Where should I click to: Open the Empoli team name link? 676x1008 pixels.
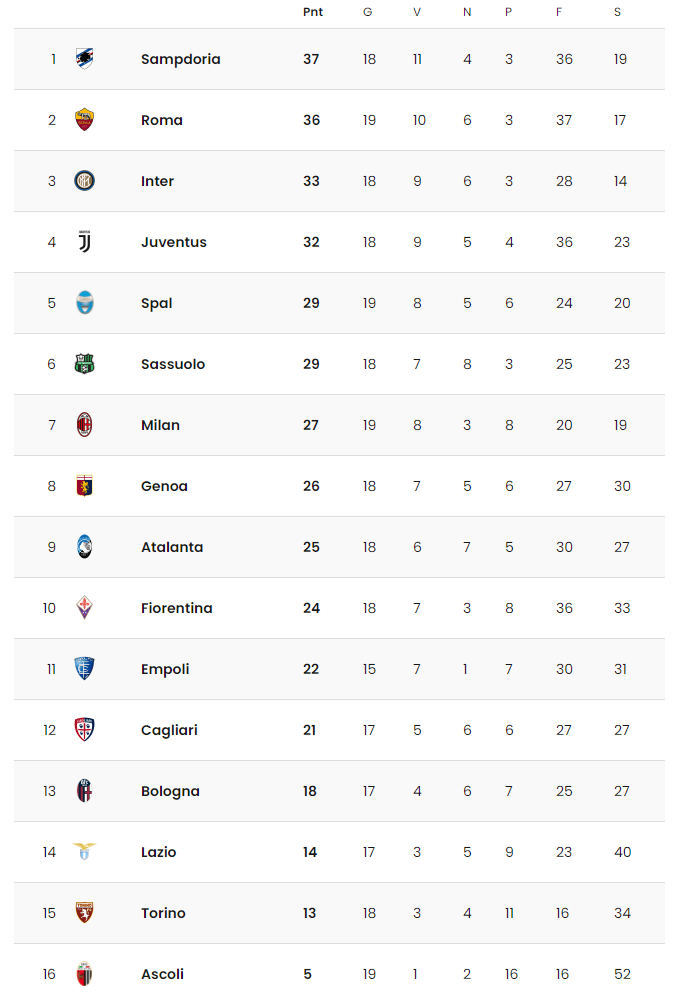pos(165,669)
